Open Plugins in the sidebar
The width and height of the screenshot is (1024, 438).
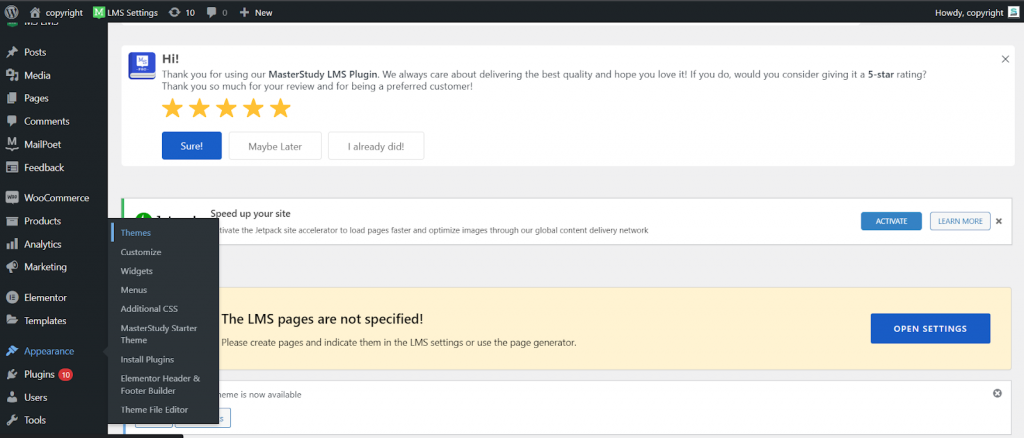[x=38, y=374]
